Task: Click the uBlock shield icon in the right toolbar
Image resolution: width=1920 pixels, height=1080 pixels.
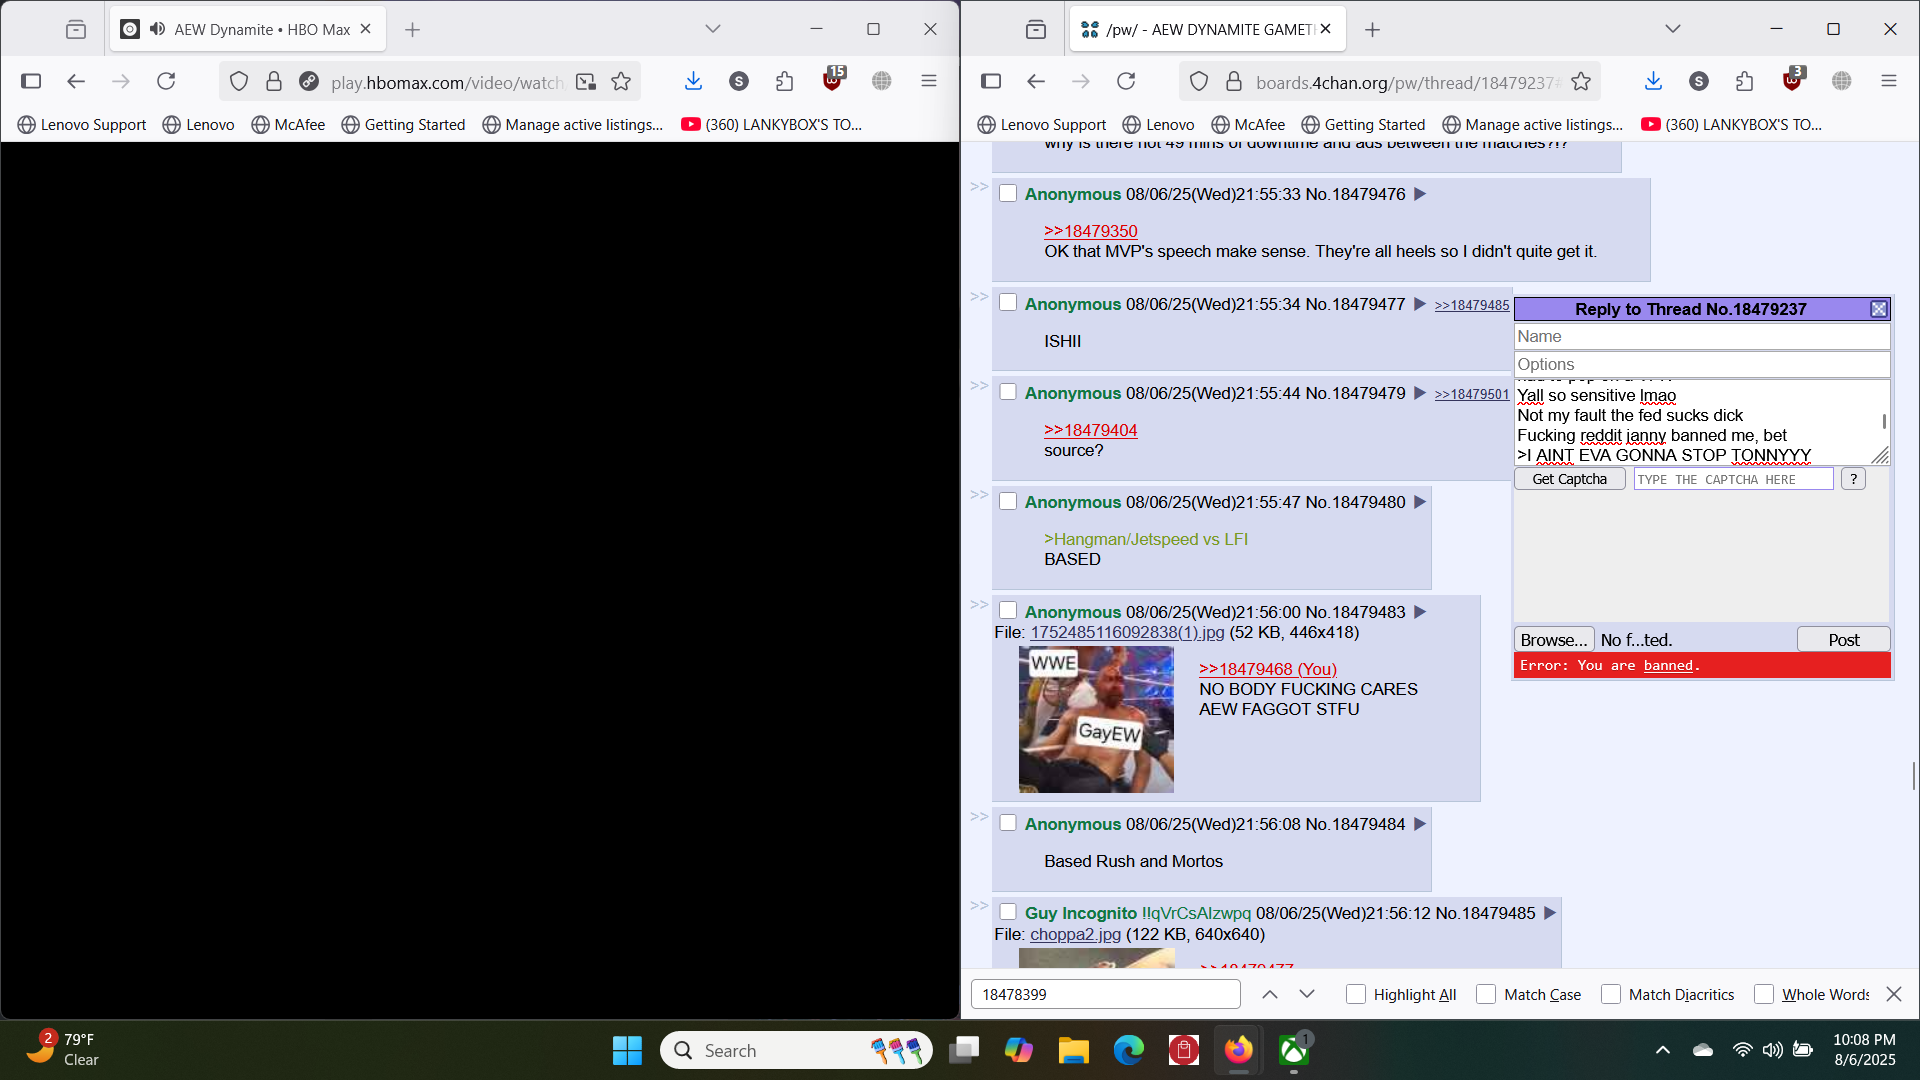Action: pyautogui.click(x=1793, y=81)
